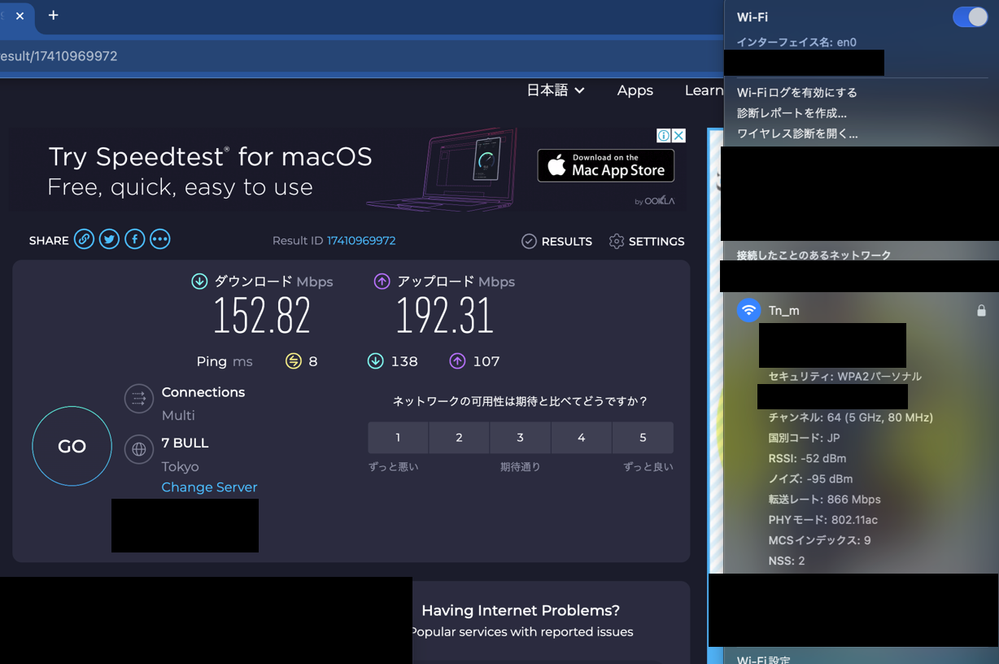Select 診断レポートを作成 menu entry
999x664 pixels.
pyautogui.click(x=791, y=113)
